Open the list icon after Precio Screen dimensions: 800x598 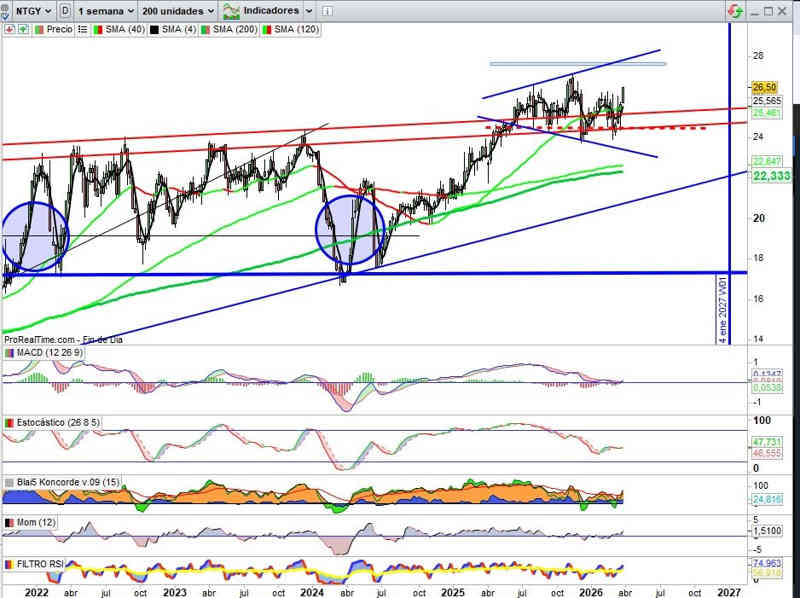(x=81, y=30)
